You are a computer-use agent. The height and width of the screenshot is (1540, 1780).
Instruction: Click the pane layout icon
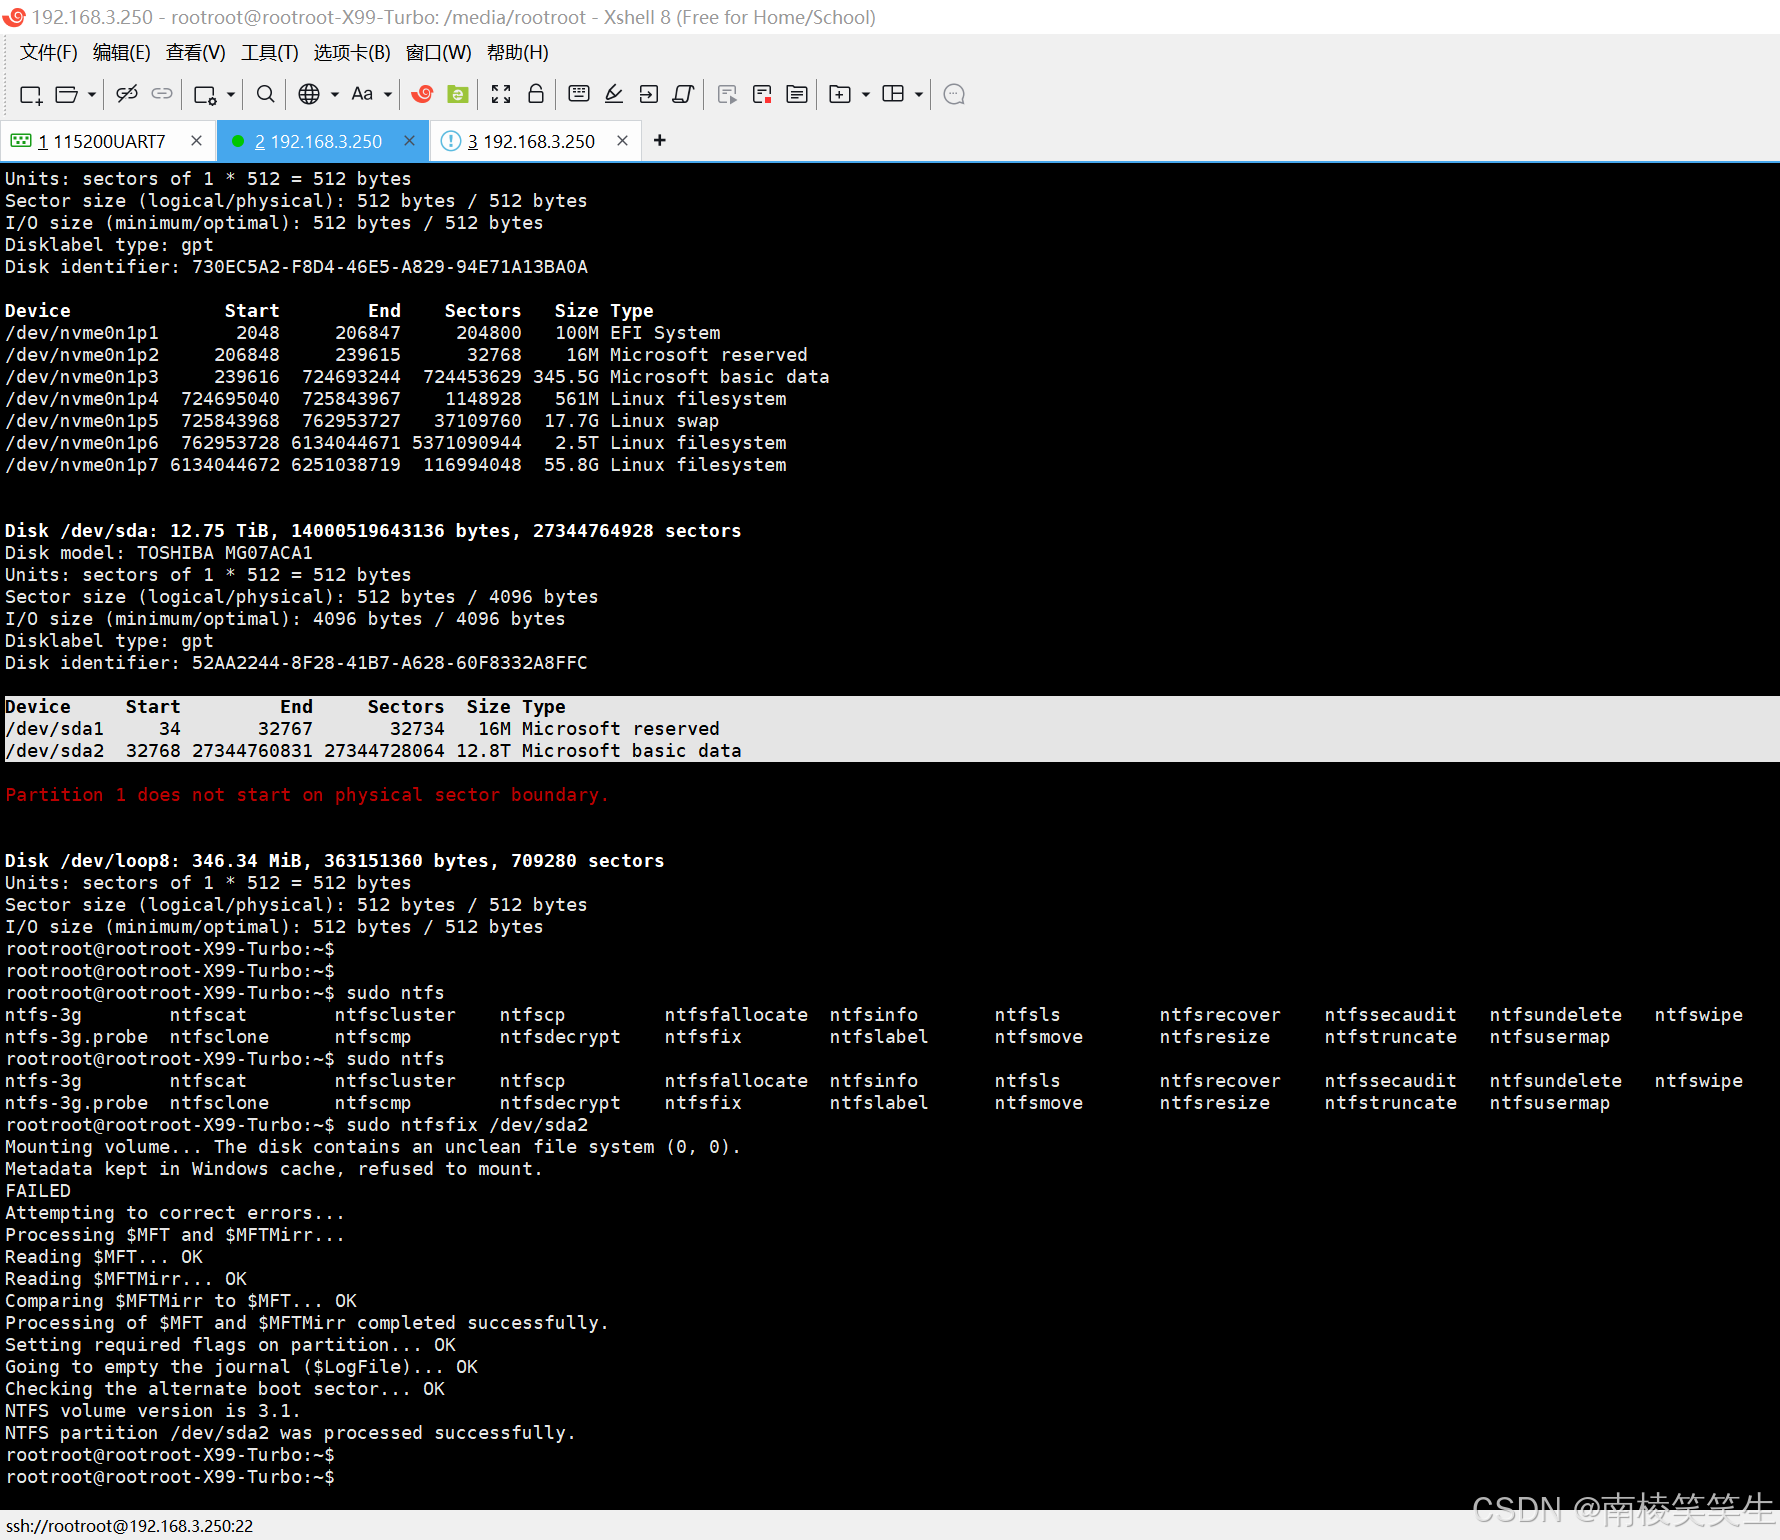point(893,94)
